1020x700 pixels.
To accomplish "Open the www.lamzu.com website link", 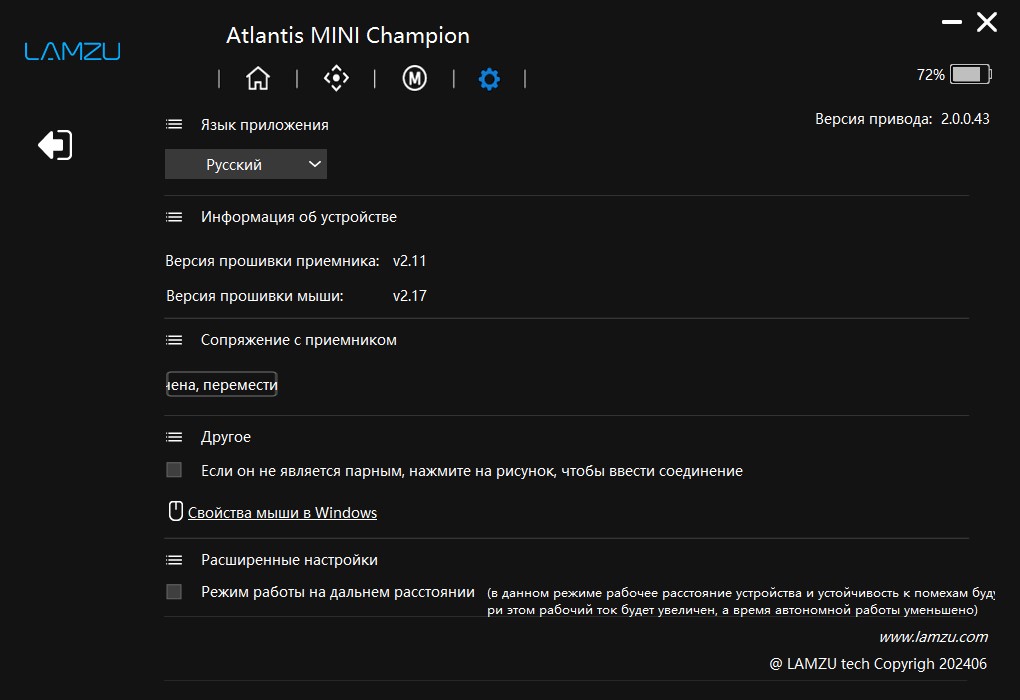I will 933,637.
